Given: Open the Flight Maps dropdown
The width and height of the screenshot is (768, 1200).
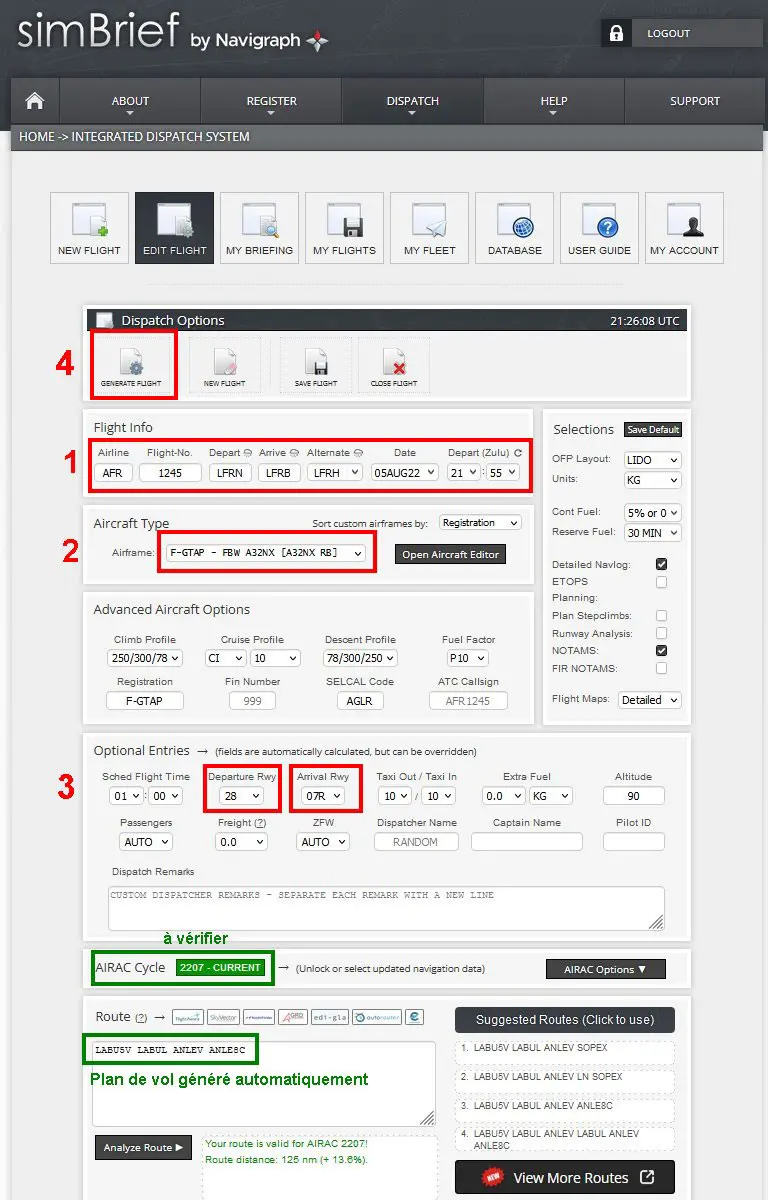Looking at the screenshot, I should click(x=649, y=700).
